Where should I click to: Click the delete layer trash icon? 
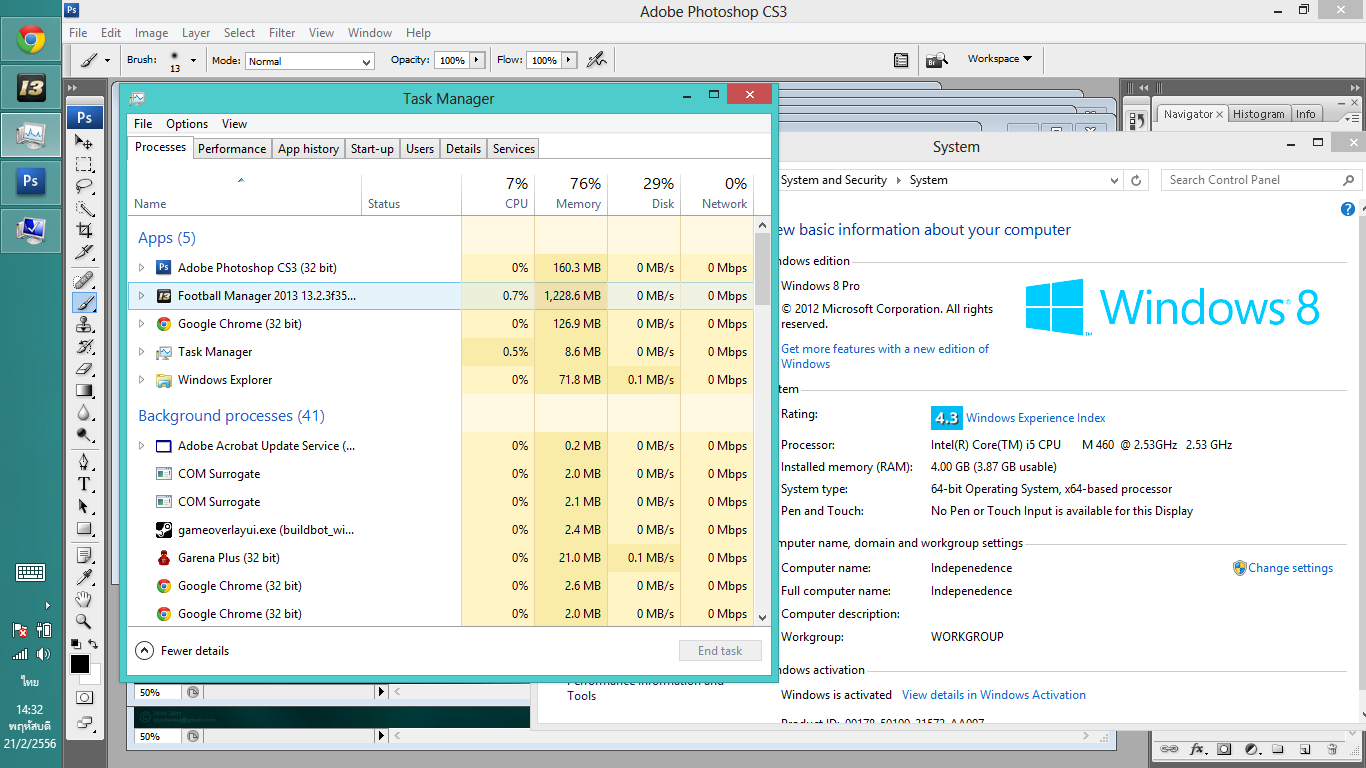(1332, 749)
